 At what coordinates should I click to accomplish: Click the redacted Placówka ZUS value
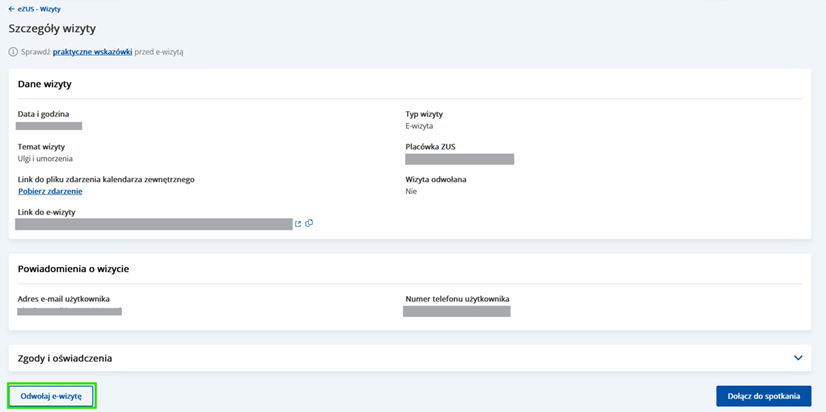459,159
